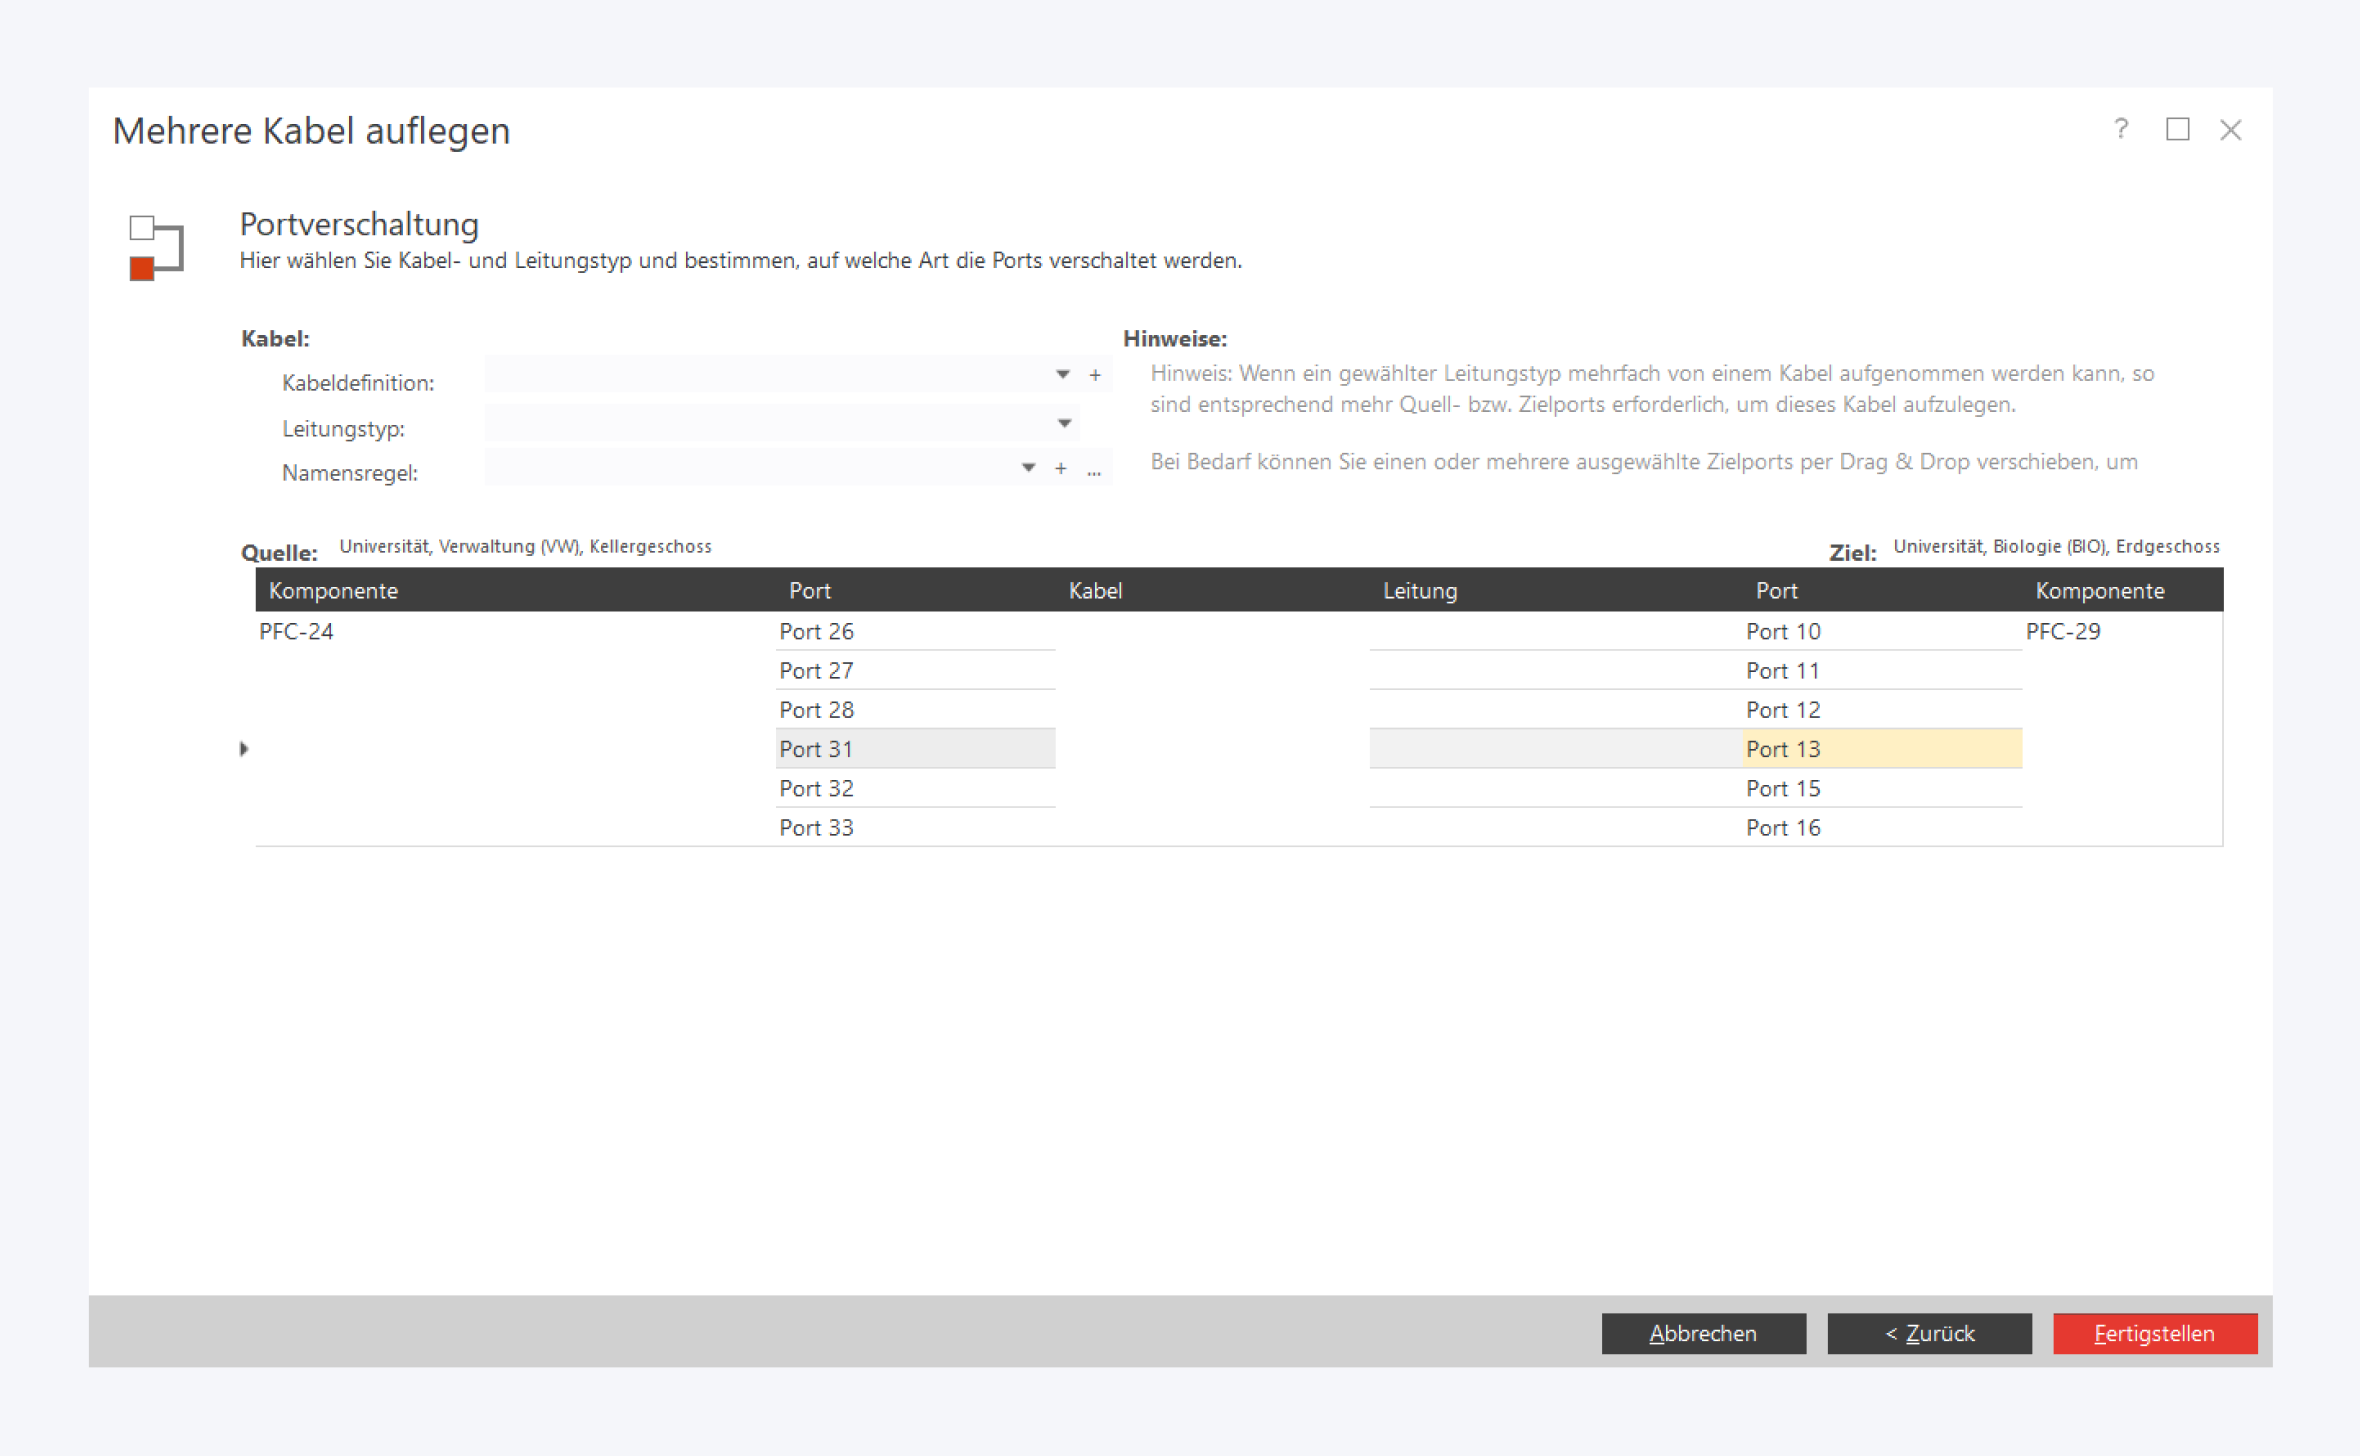This screenshot has width=2360, height=1456.
Task: Select source Port 26 row
Action: [914, 631]
